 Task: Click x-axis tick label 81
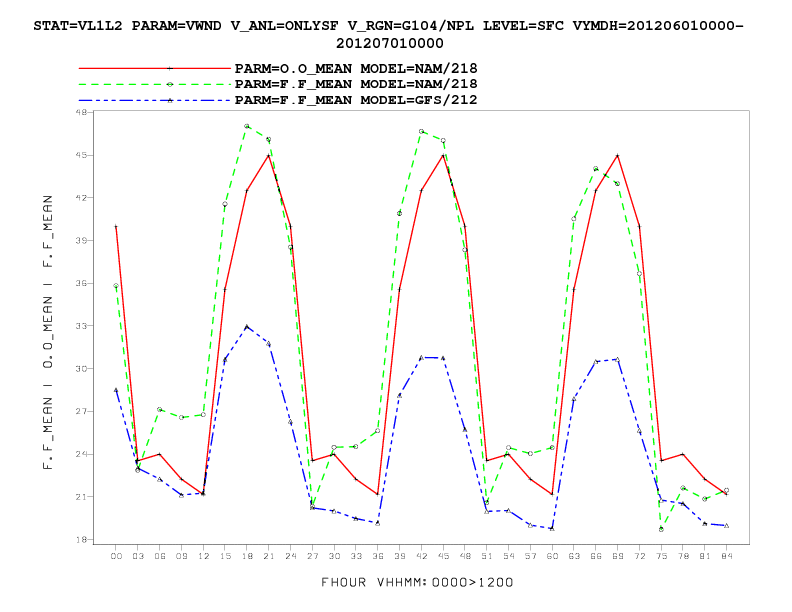tap(705, 556)
